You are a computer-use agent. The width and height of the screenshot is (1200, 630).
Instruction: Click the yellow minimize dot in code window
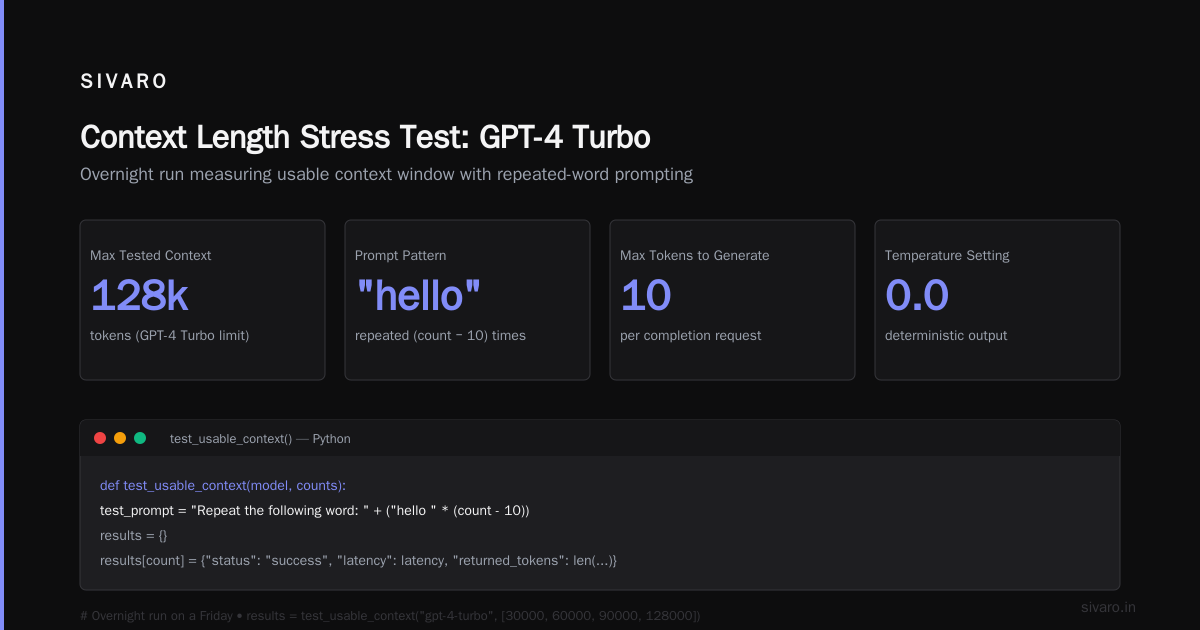pyautogui.click(x=120, y=438)
